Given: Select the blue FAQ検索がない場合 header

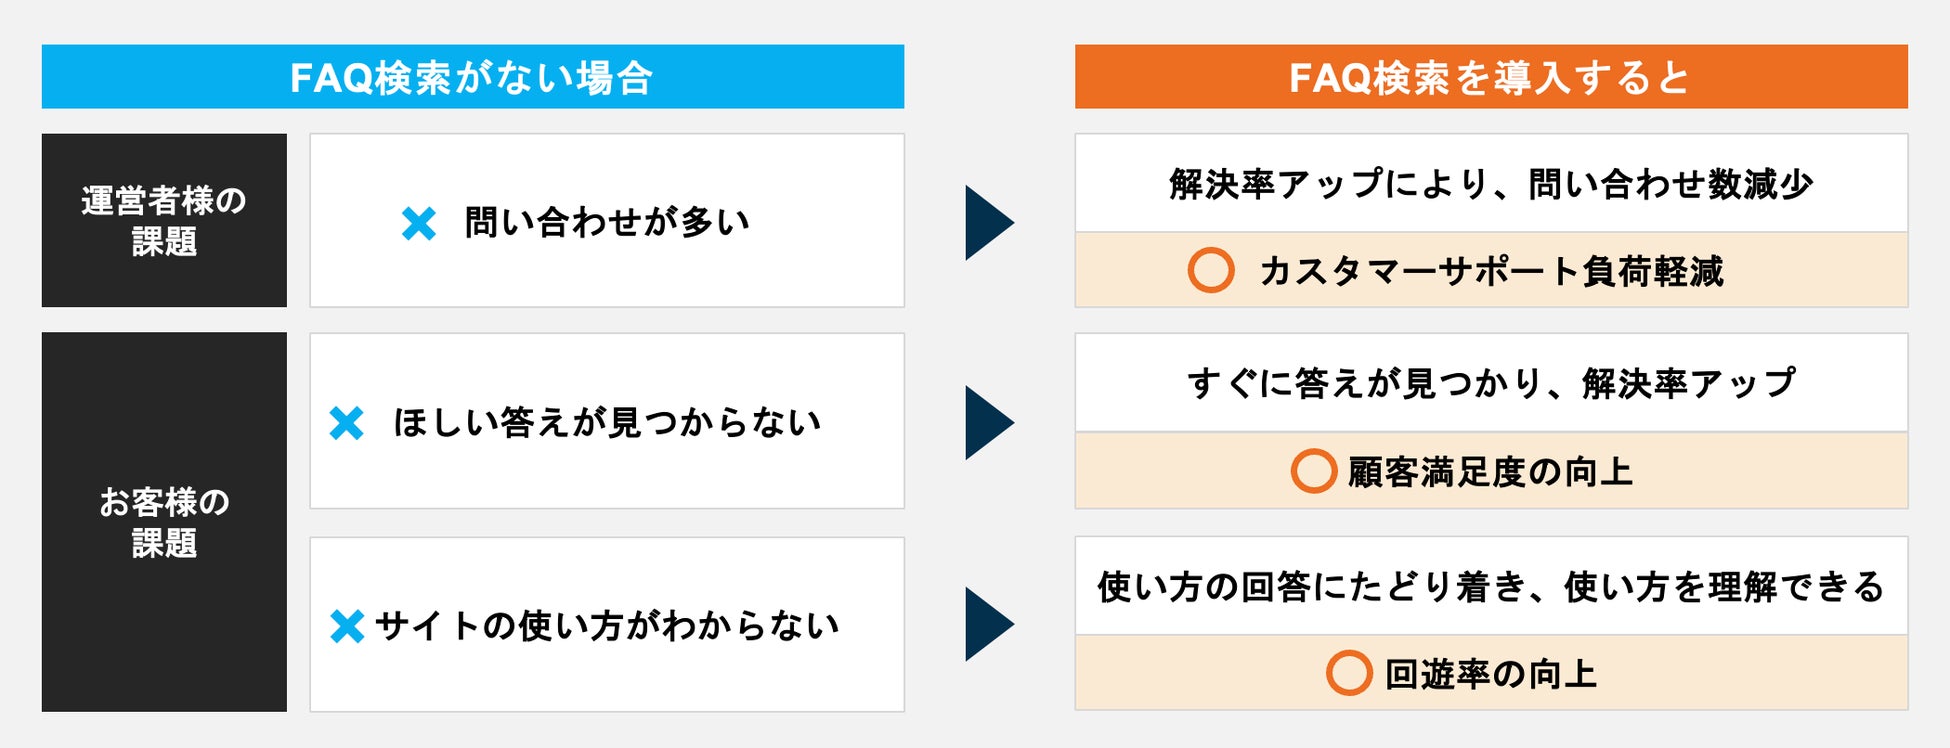Looking at the screenshot, I should [x=472, y=77].
